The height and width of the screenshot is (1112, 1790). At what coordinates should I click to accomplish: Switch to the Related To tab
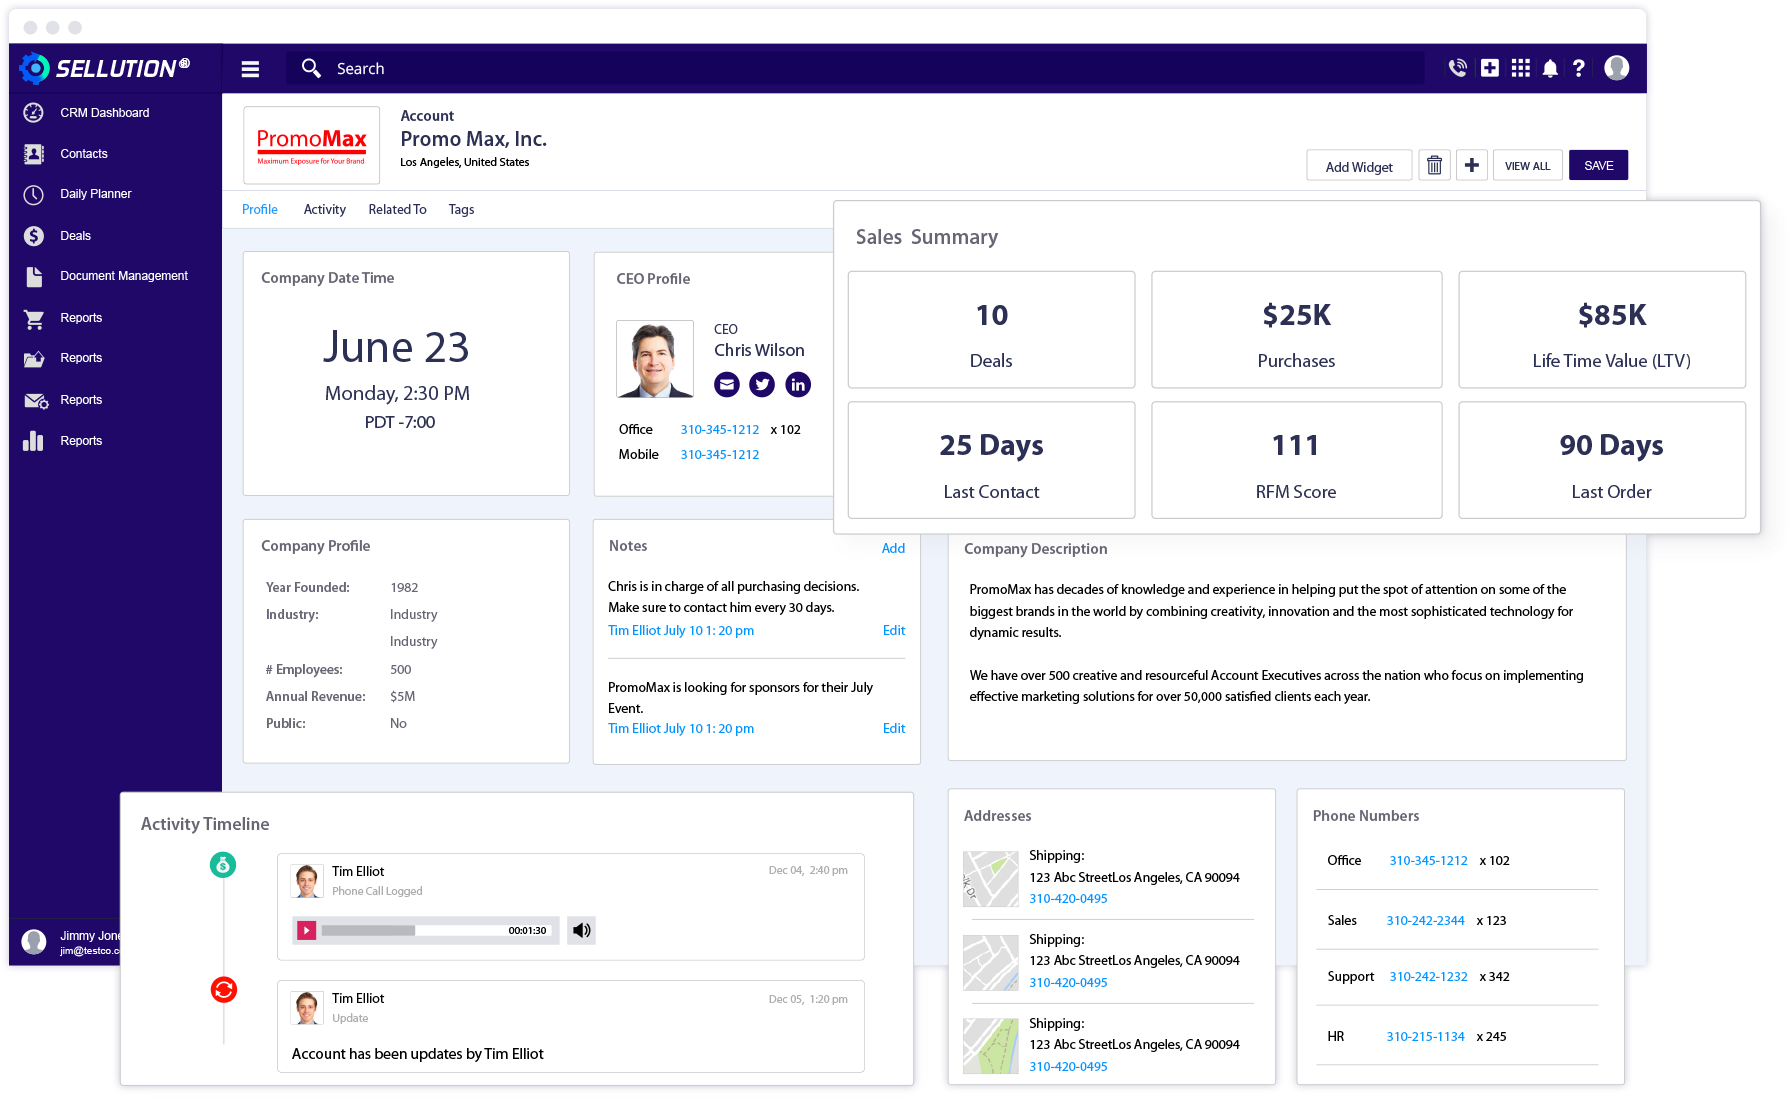[x=397, y=209]
